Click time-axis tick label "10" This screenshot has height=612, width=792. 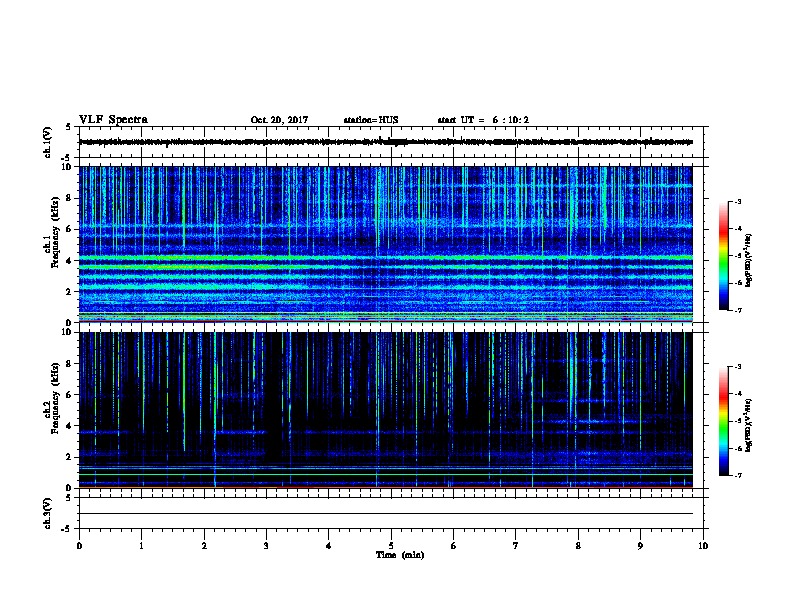click(703, 546)
